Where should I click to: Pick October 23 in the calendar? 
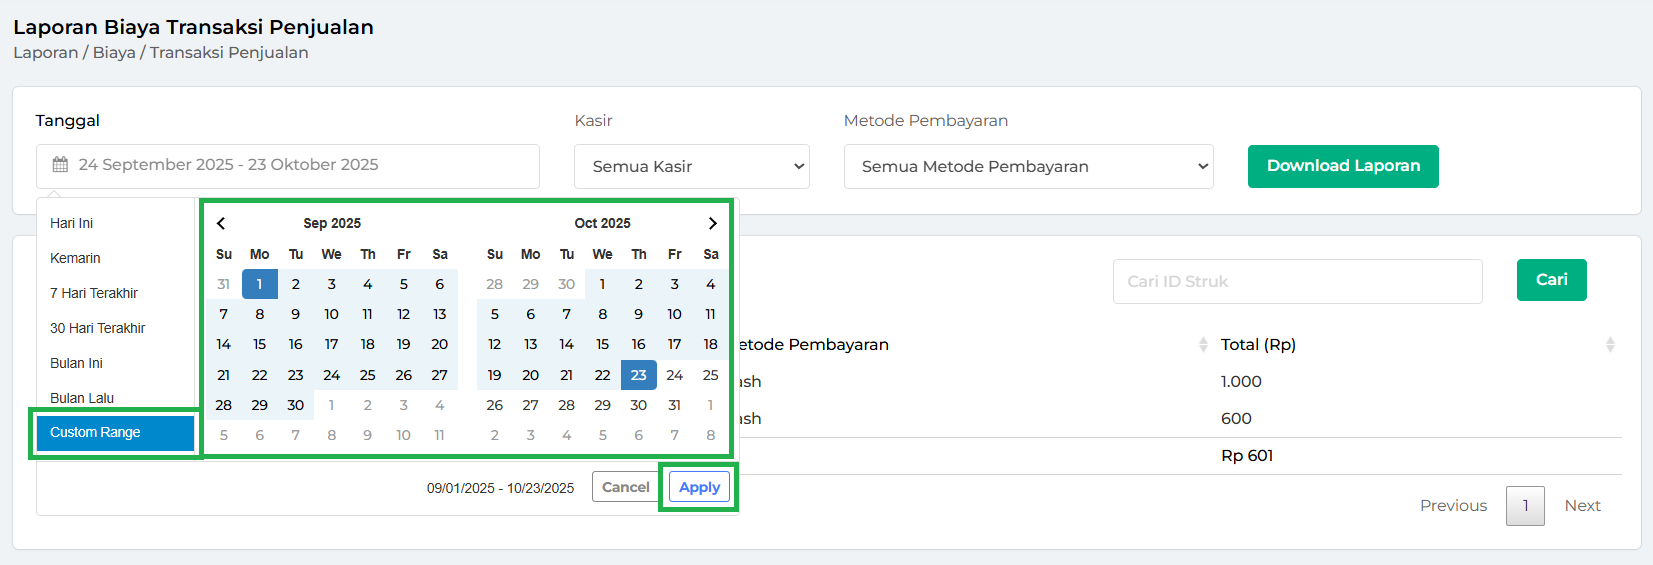pos(638,375)
